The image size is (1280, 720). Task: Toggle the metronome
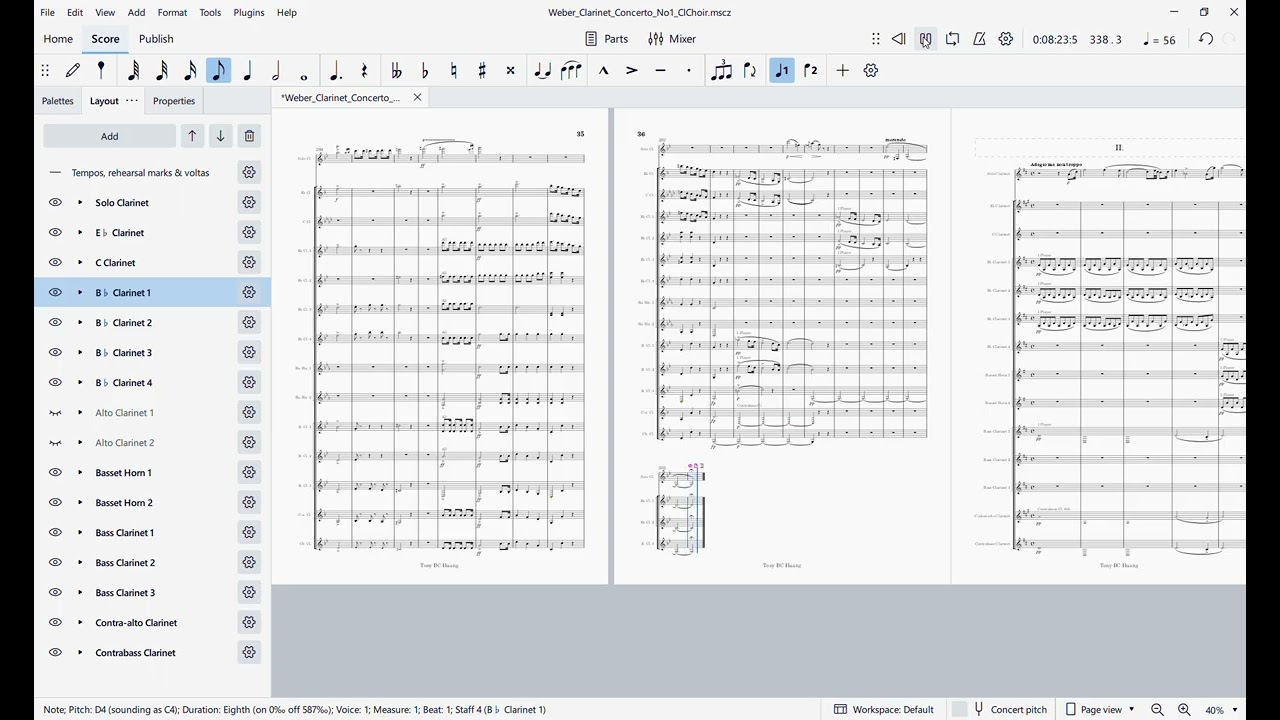coord(979,39)
